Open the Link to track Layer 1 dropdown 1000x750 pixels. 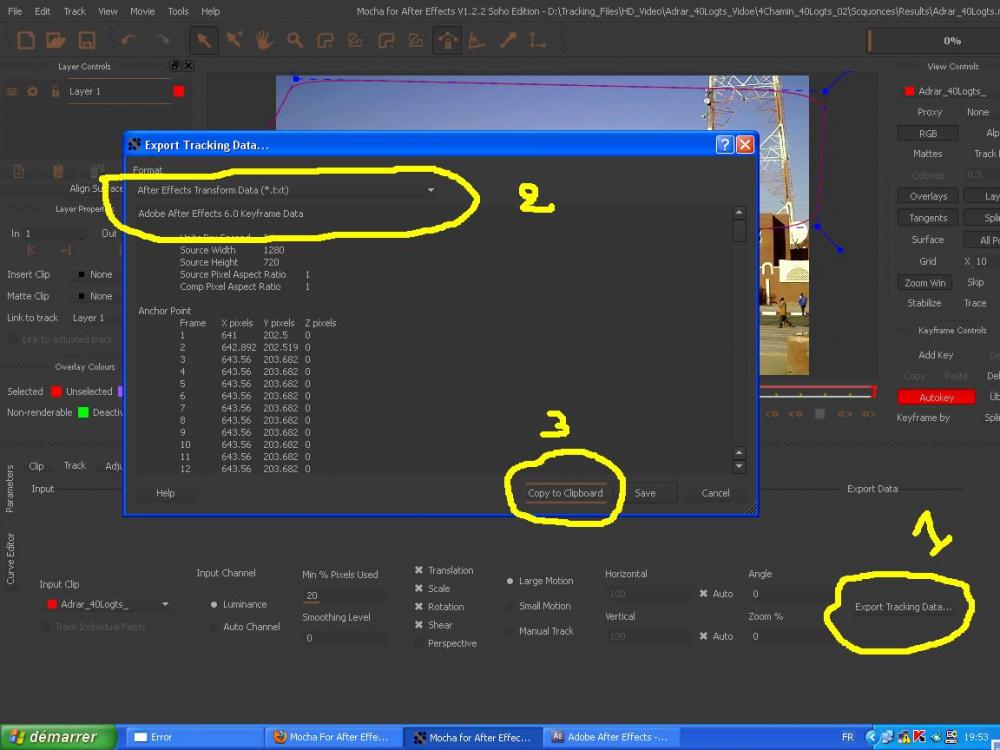click(96, 318)
